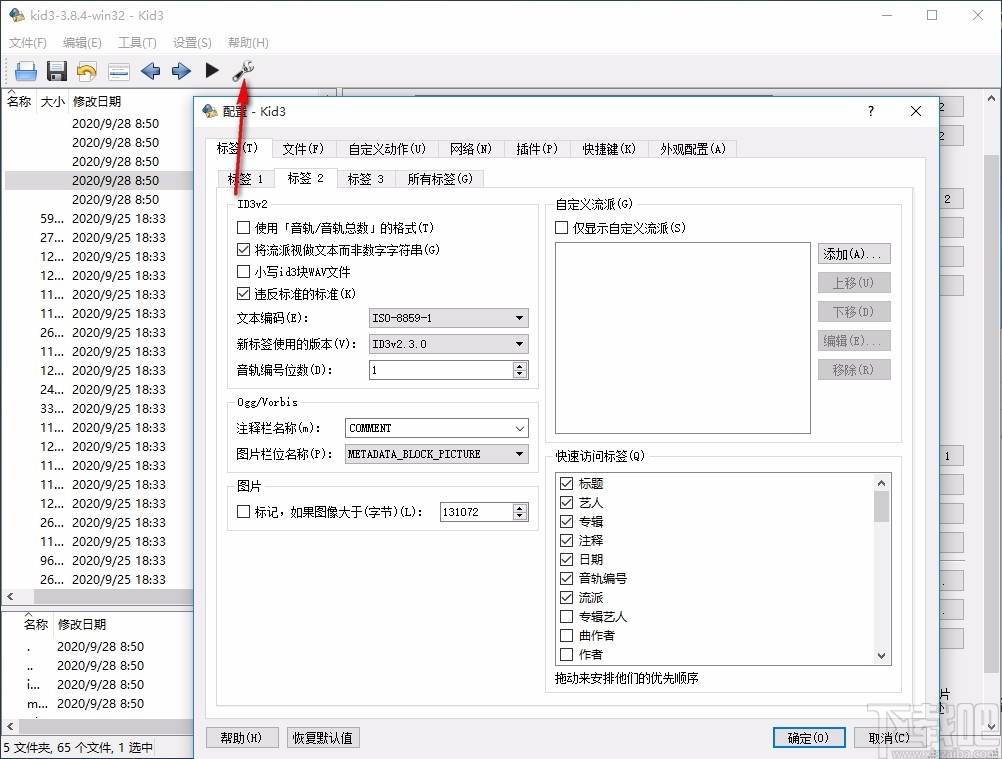Select 标签 3 sub-tab

click(366, 179)
